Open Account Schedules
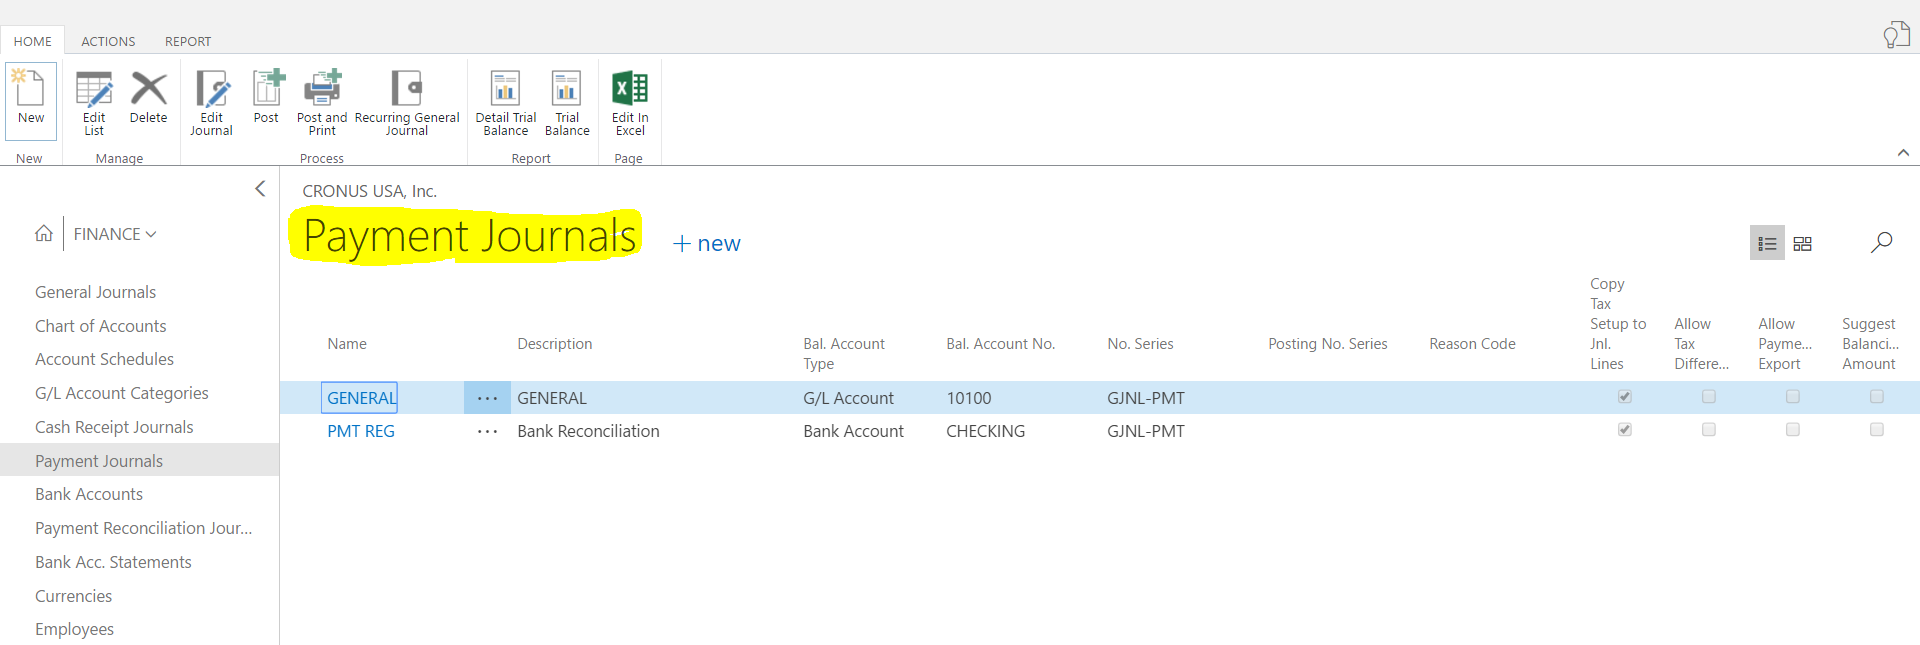This screenshot has height=645, width=1920. pyautogui.click(x=104, y=359)
